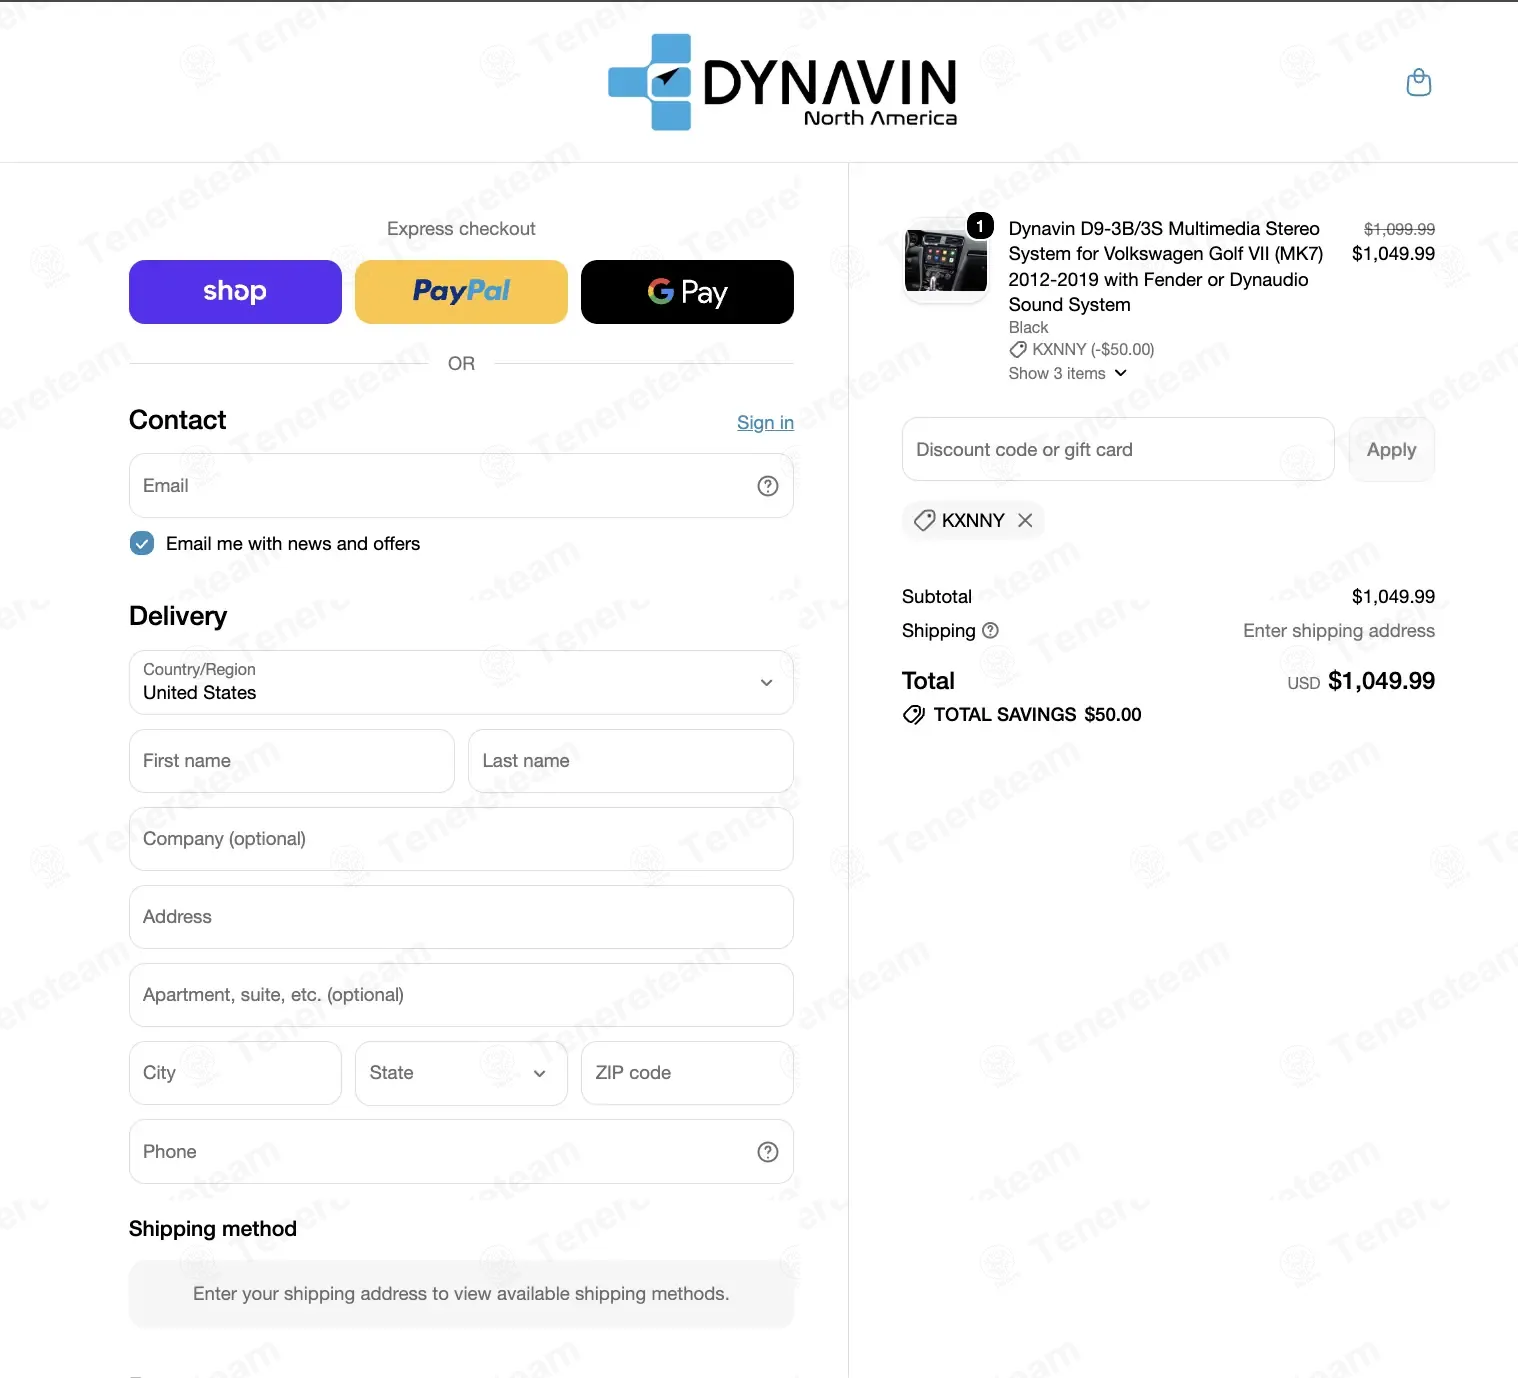The height and width of the screenshot is (1378, 1518).
Task: Focus the First name field
Action: 292,761
